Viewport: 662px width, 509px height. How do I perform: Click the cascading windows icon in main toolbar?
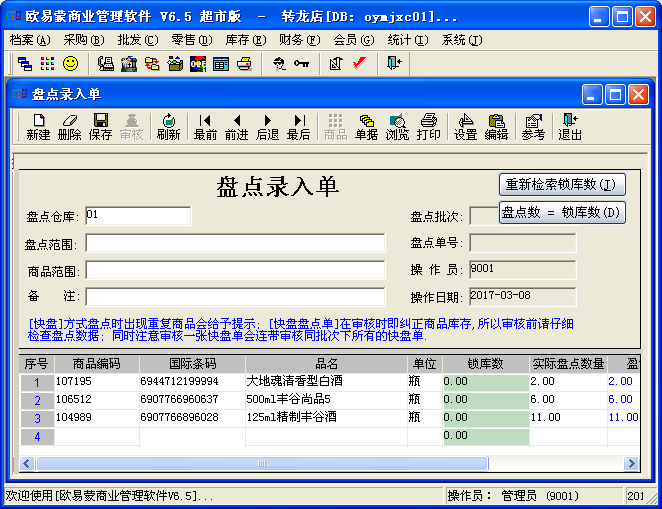pos(25,64)
